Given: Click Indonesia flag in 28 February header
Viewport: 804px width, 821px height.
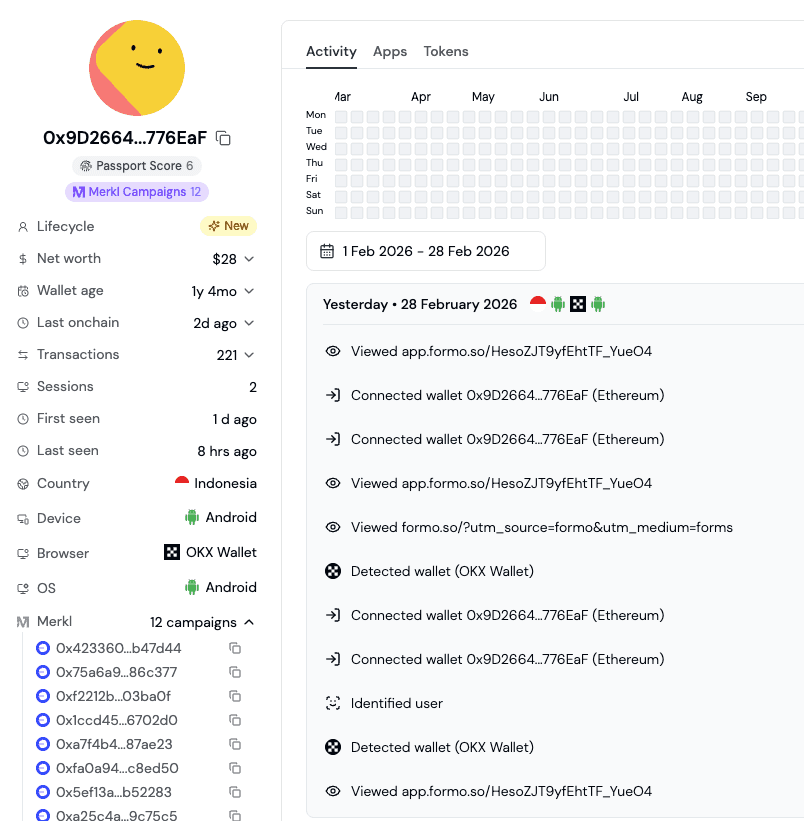Looking at the screenshot, I should [x=538, y=304].
